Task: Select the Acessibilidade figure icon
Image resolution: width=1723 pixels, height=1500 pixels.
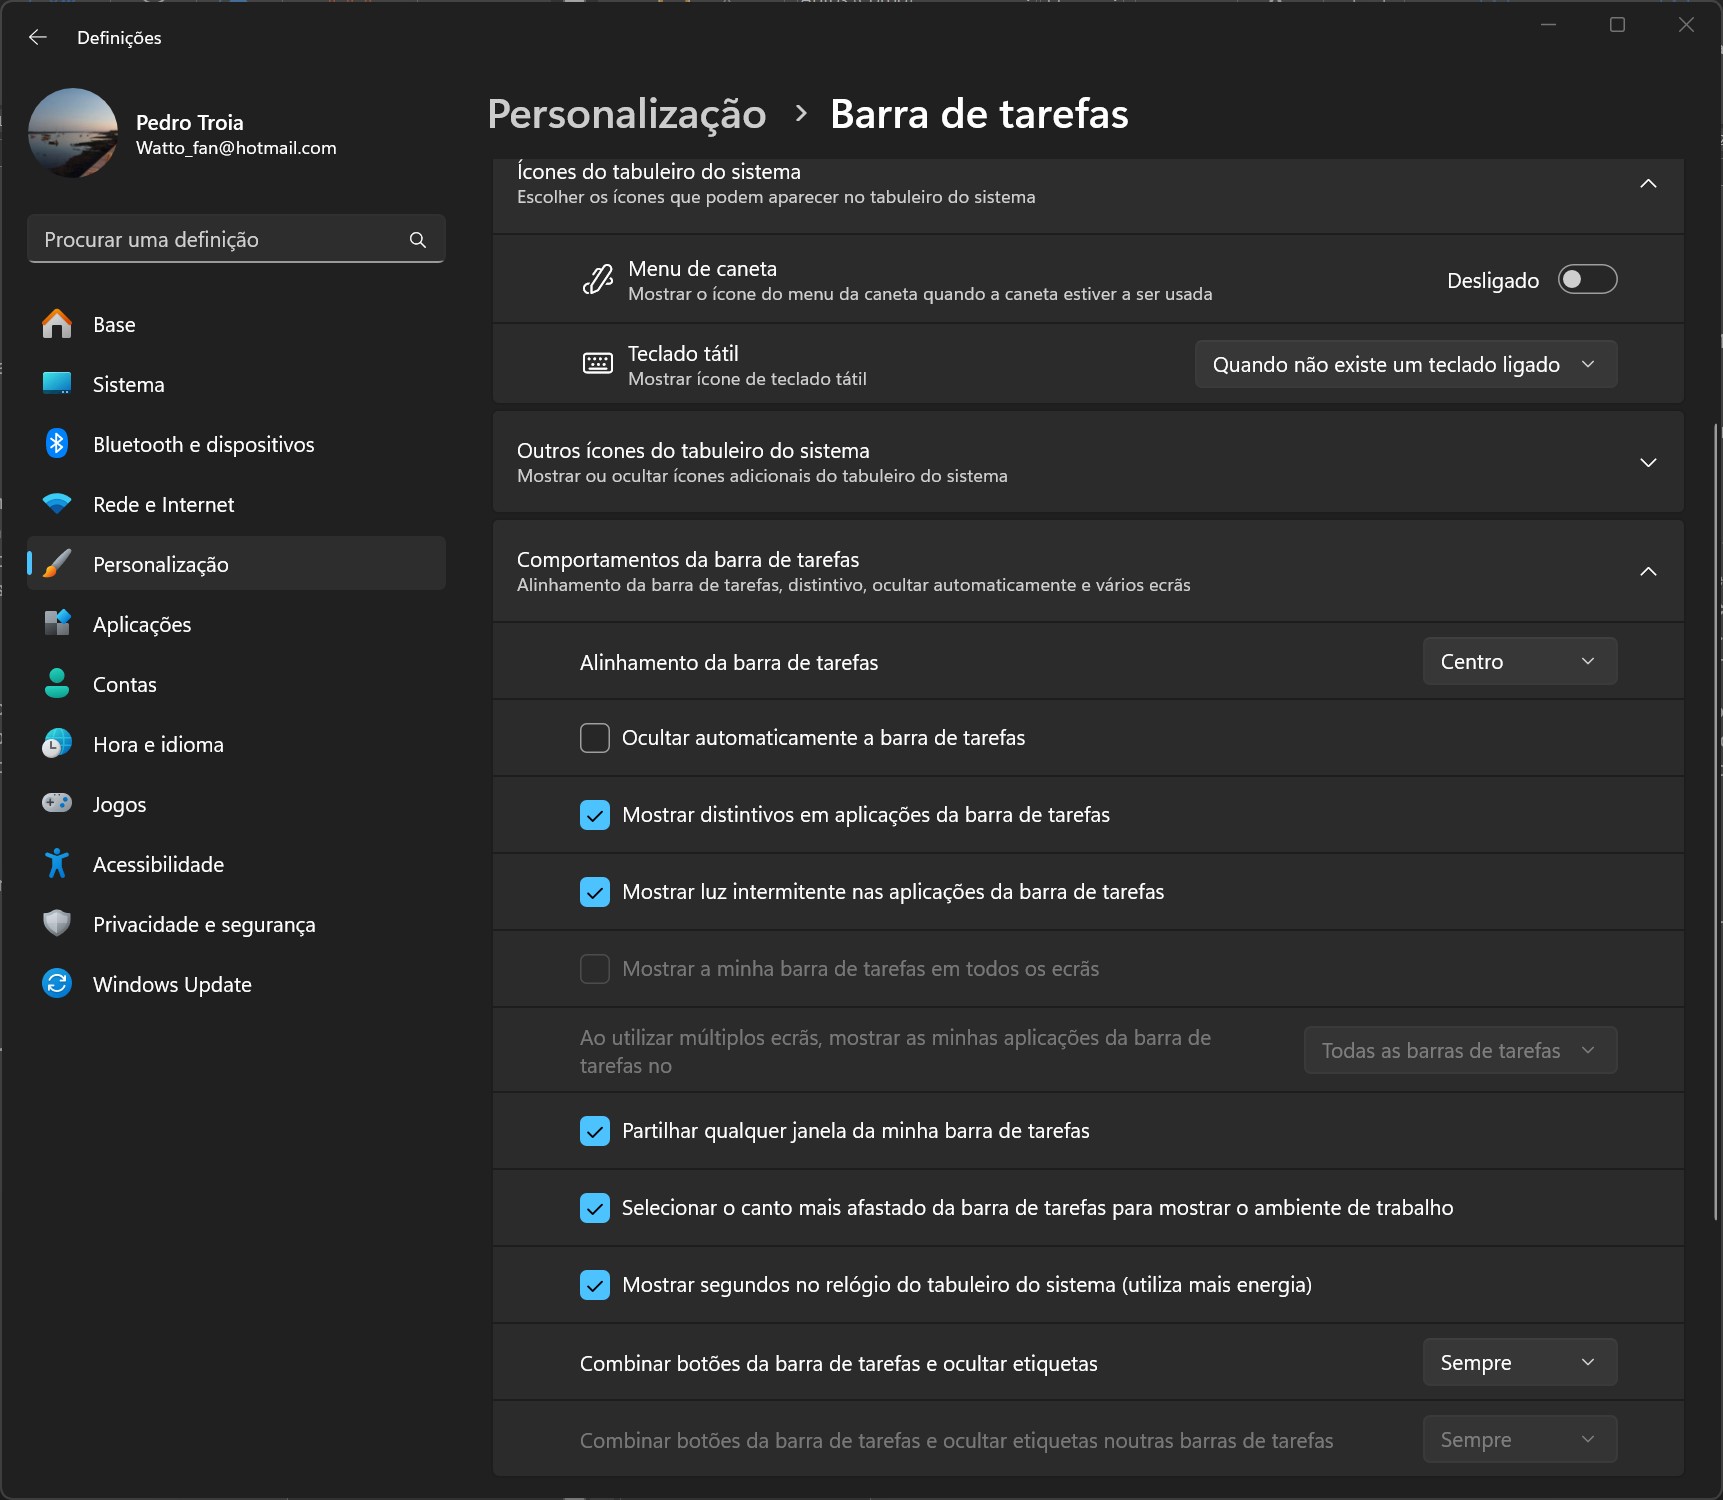Action: [x=57, y=864]
